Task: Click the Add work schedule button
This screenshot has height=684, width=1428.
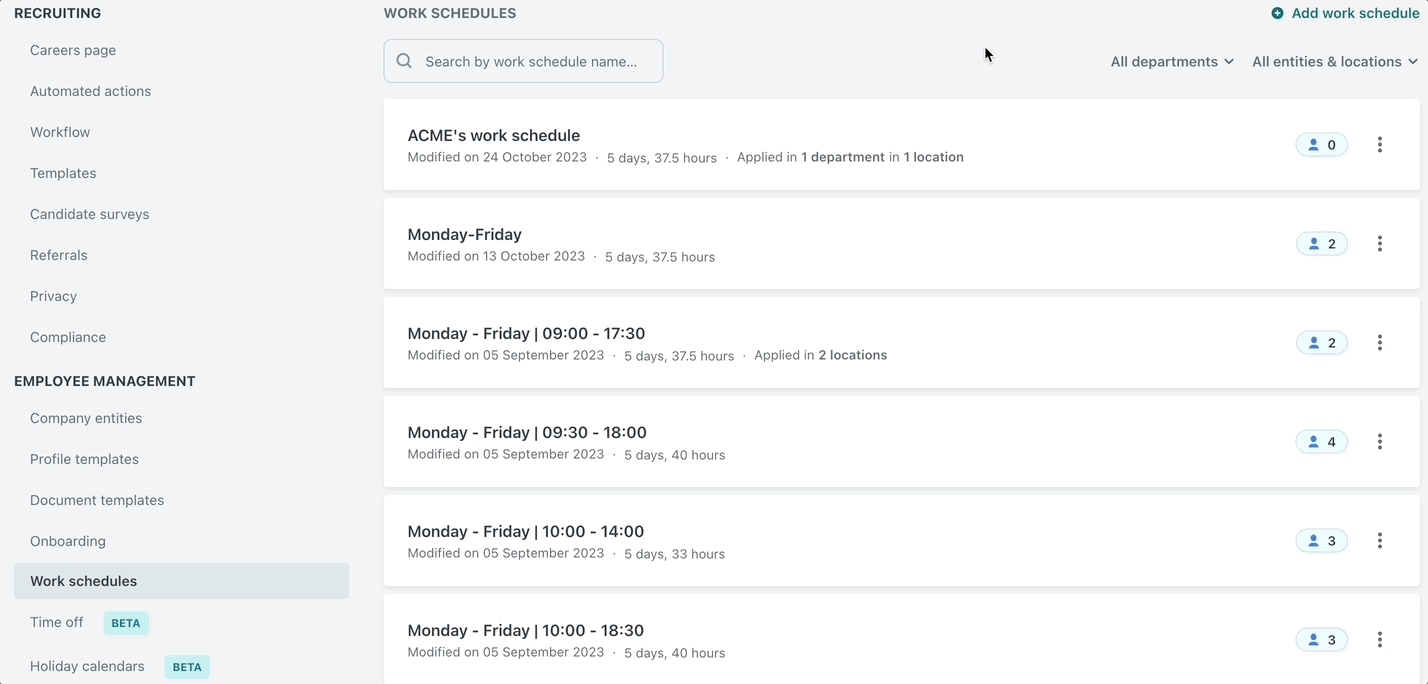Action: [1346, 13]
